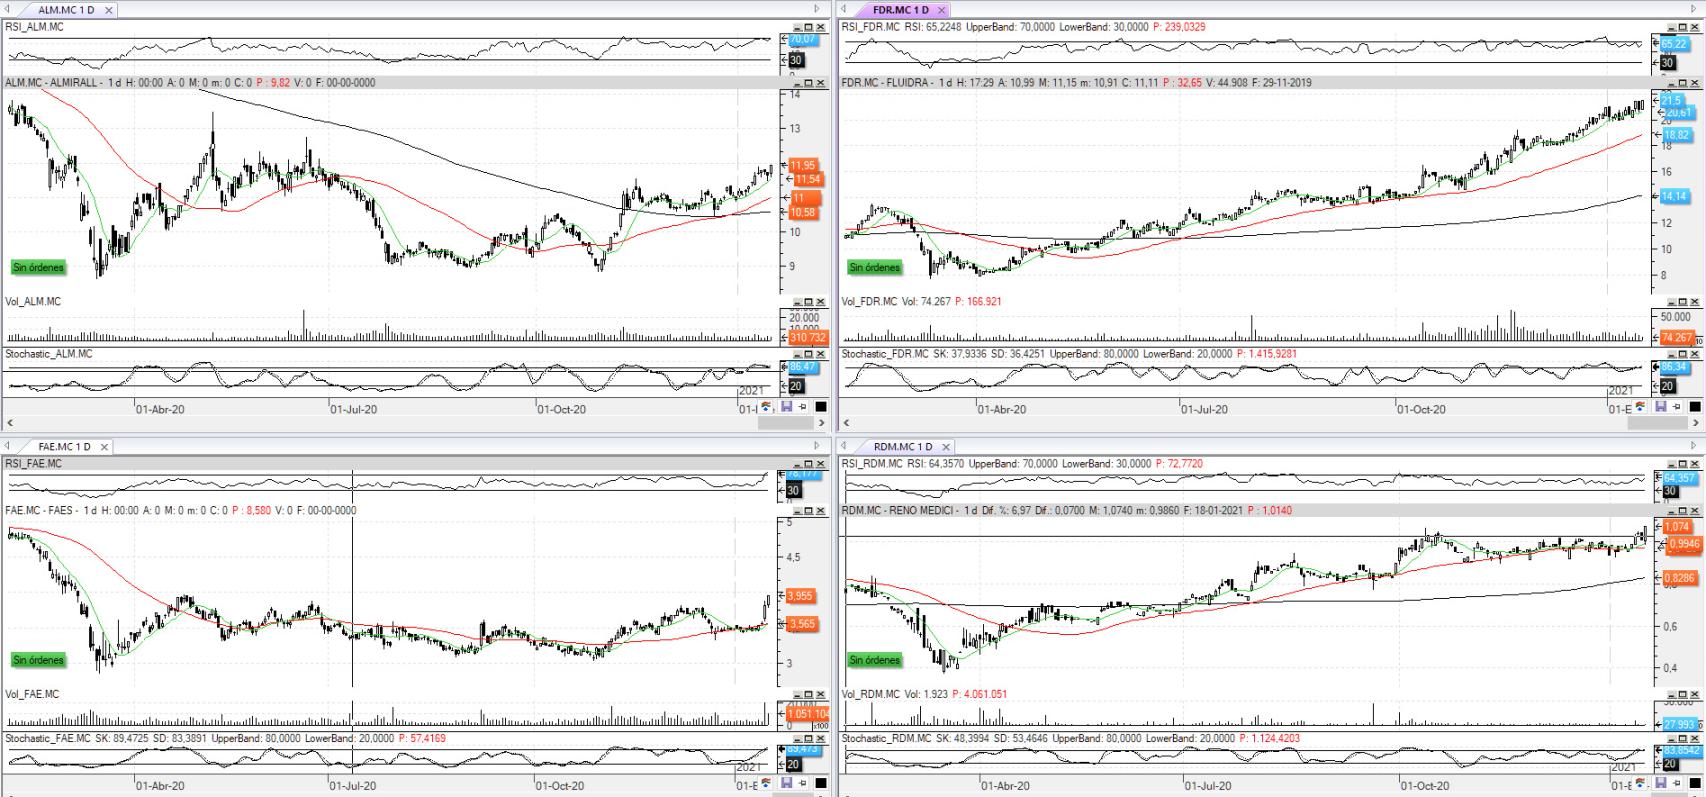Maximize the Vol_ALM.MC volume subpanel
Image resolution: width=1706 pixels, height=797 pixels.
[x=809, y=302]
